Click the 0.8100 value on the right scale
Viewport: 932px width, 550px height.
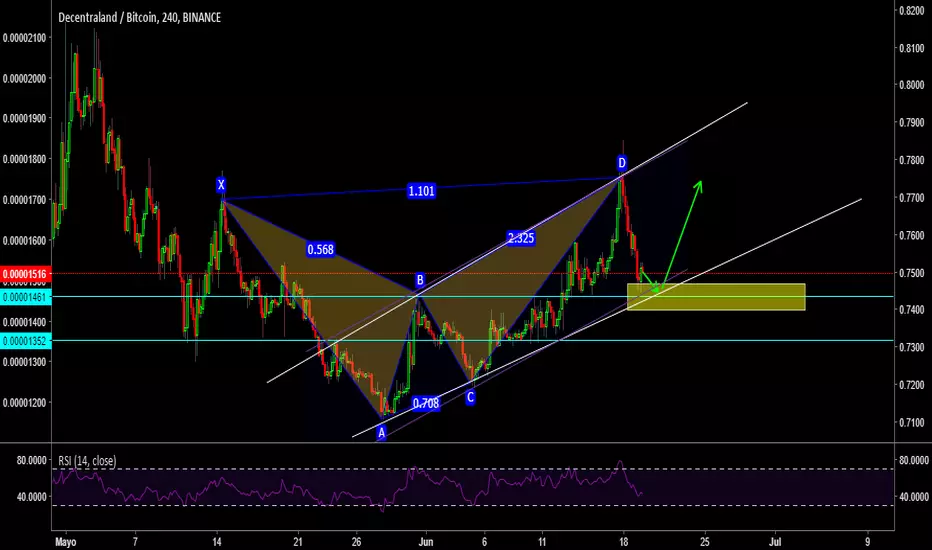point(912,48)
